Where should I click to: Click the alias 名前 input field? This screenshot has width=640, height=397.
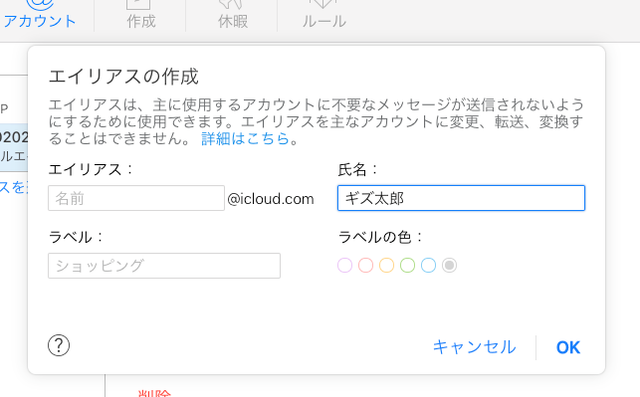136,198
